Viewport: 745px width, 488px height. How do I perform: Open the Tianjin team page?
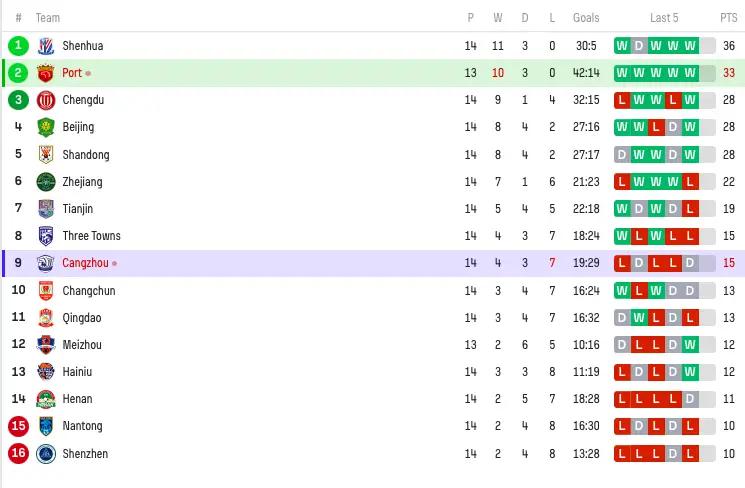(78, 209)
